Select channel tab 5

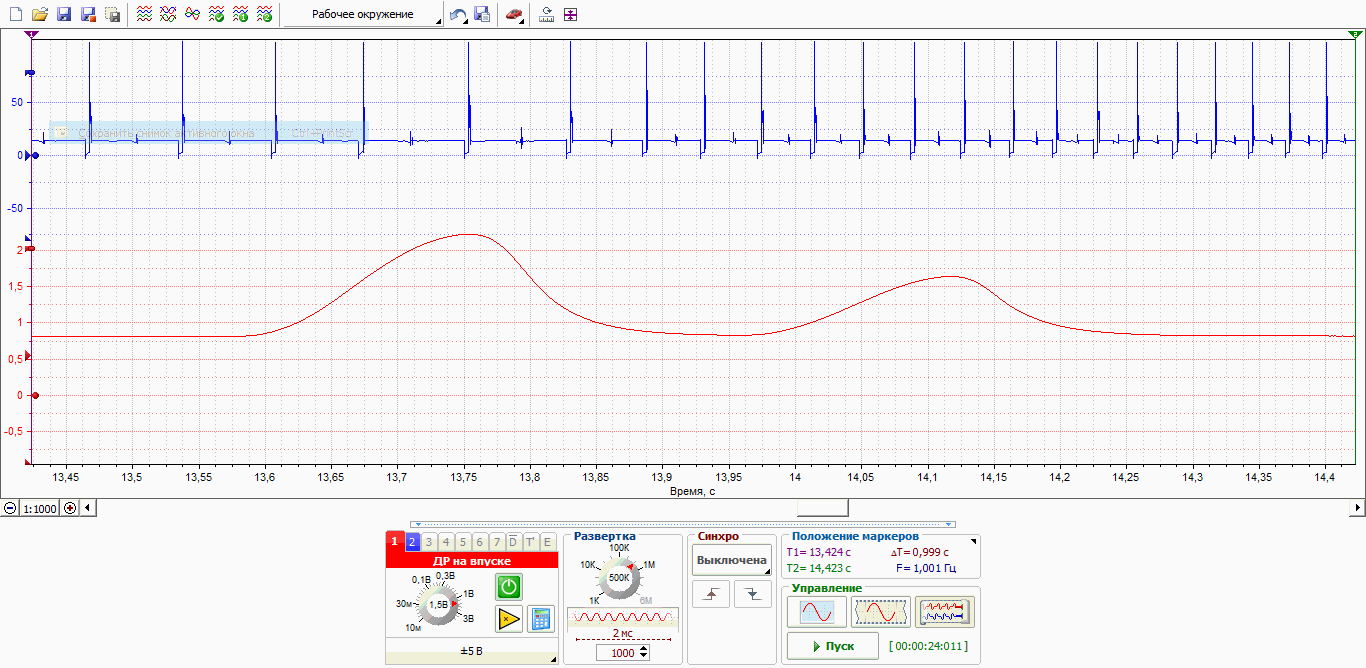463,541
